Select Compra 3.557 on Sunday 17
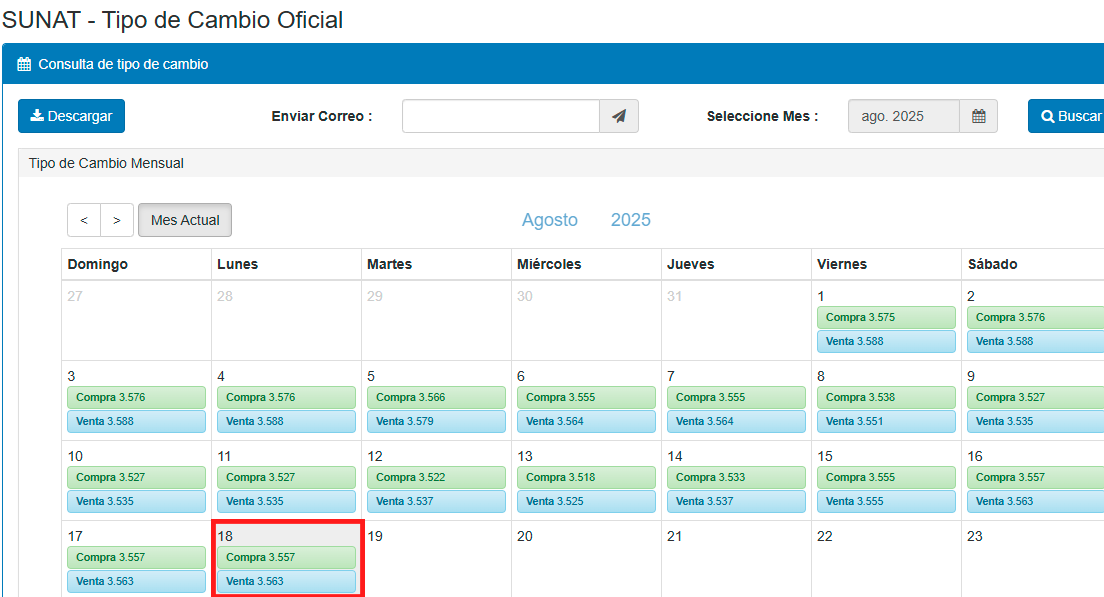This screenshot has width=1104, height=597. coord(137,558)
